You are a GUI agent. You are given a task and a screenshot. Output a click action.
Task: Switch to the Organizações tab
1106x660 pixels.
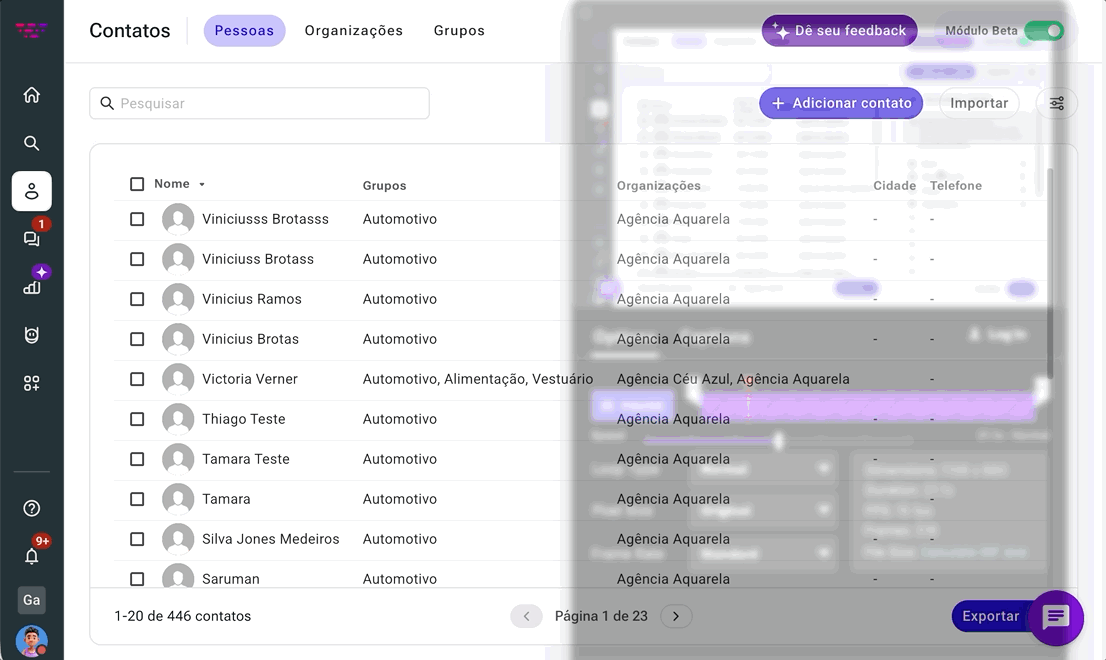(353, 31)
